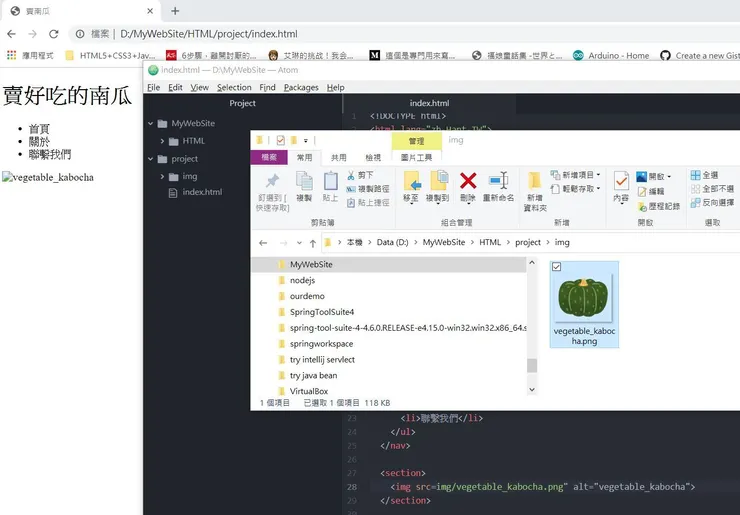Screen dimensions: 740x515
Task: Select the ourdemo folder in tree
Action: click(x=307, y=296)
